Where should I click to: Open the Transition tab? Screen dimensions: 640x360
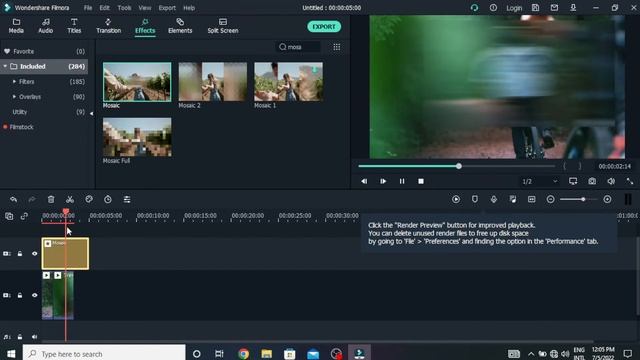[108, 26]
